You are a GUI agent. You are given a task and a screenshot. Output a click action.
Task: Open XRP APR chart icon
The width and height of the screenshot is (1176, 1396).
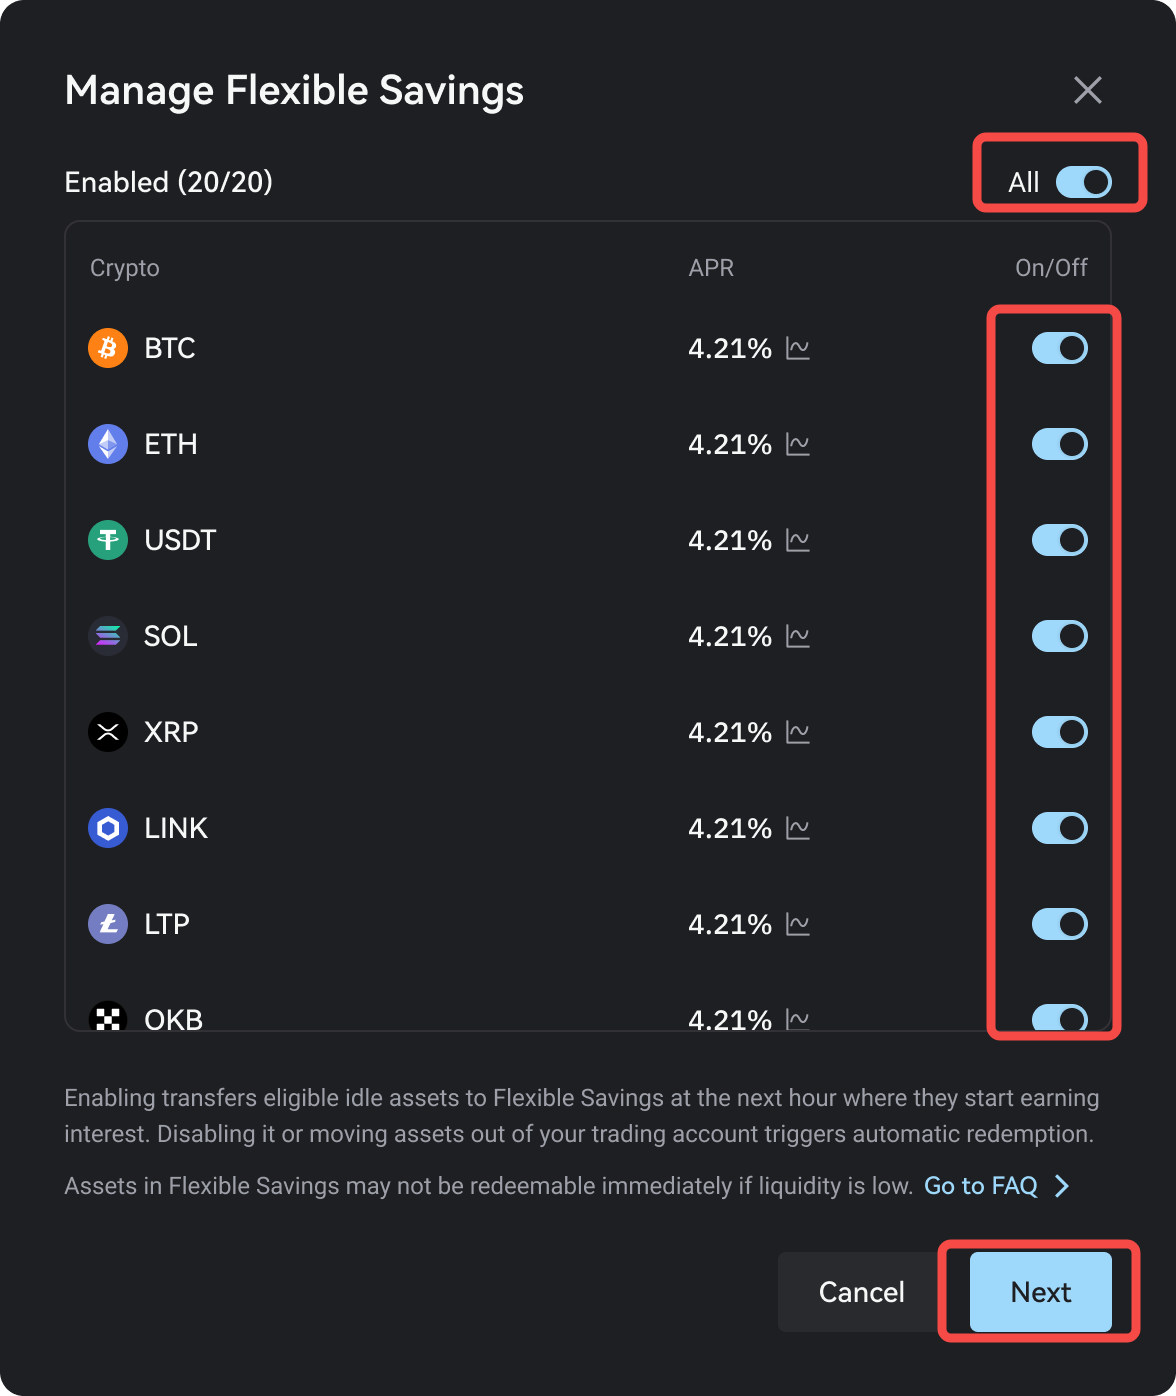click(798, 732)
